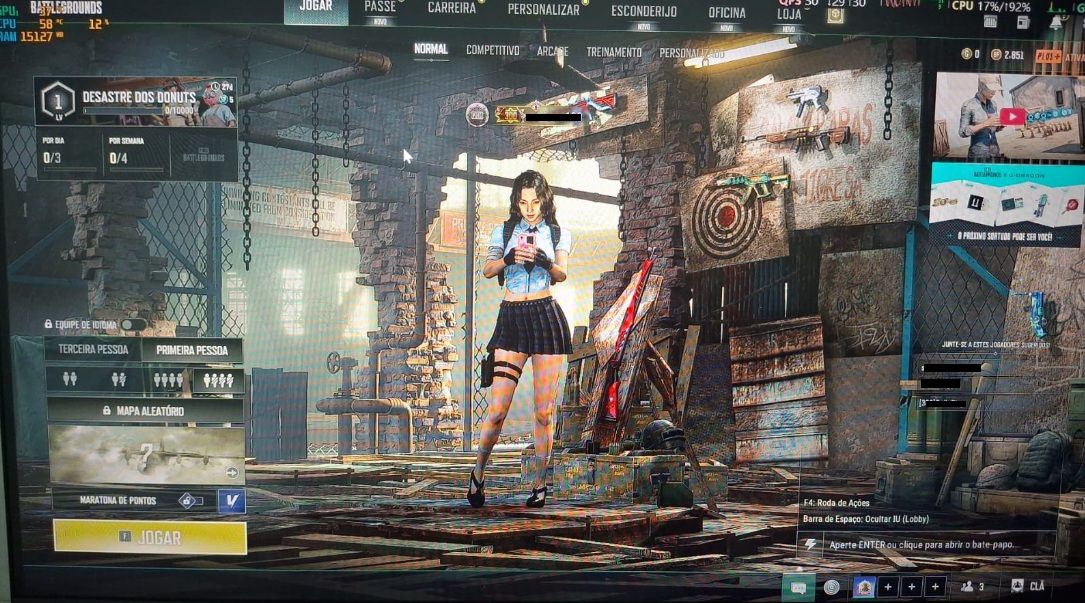Open the CLÃ clan menu
Screen dimensions: 1085x603
pyautogui.click(x=1027, y=586)
